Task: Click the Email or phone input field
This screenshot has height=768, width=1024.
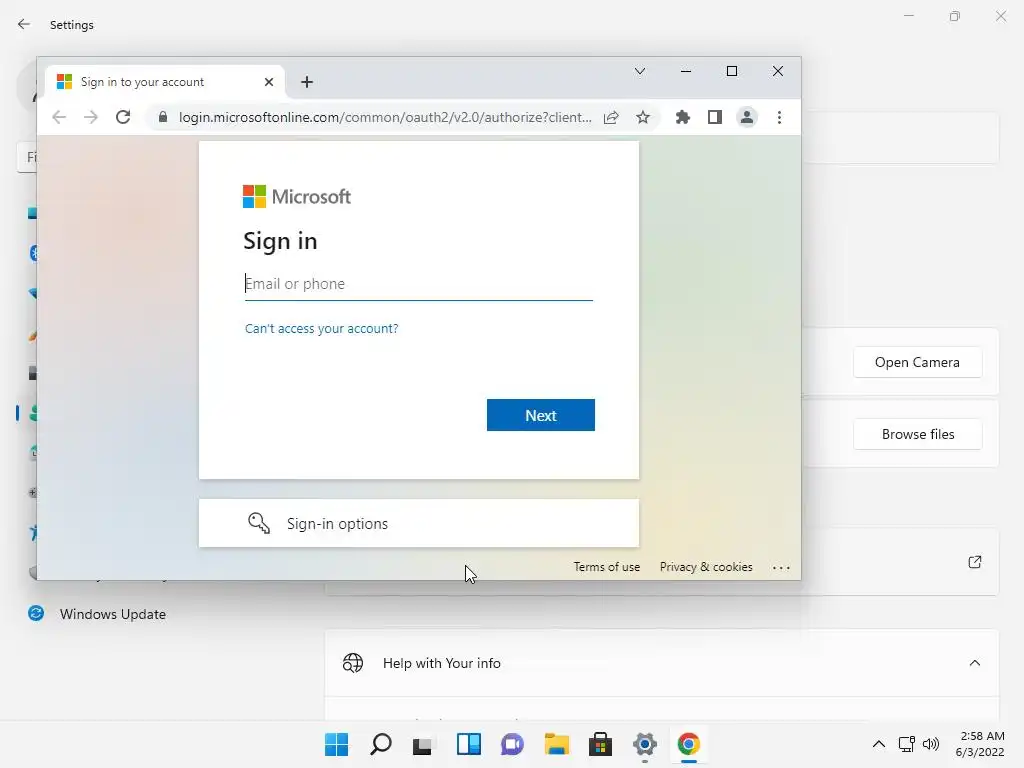Action: (x=419, y=284)
